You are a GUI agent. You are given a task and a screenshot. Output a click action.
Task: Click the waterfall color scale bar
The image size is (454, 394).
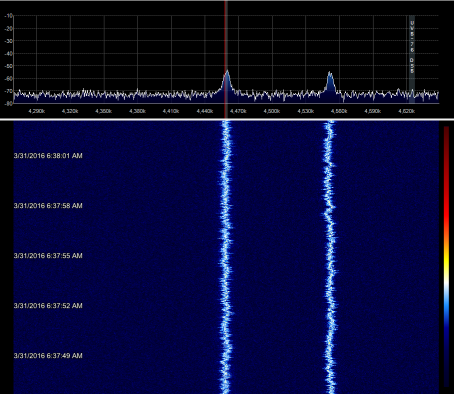(x=446, y=257)
